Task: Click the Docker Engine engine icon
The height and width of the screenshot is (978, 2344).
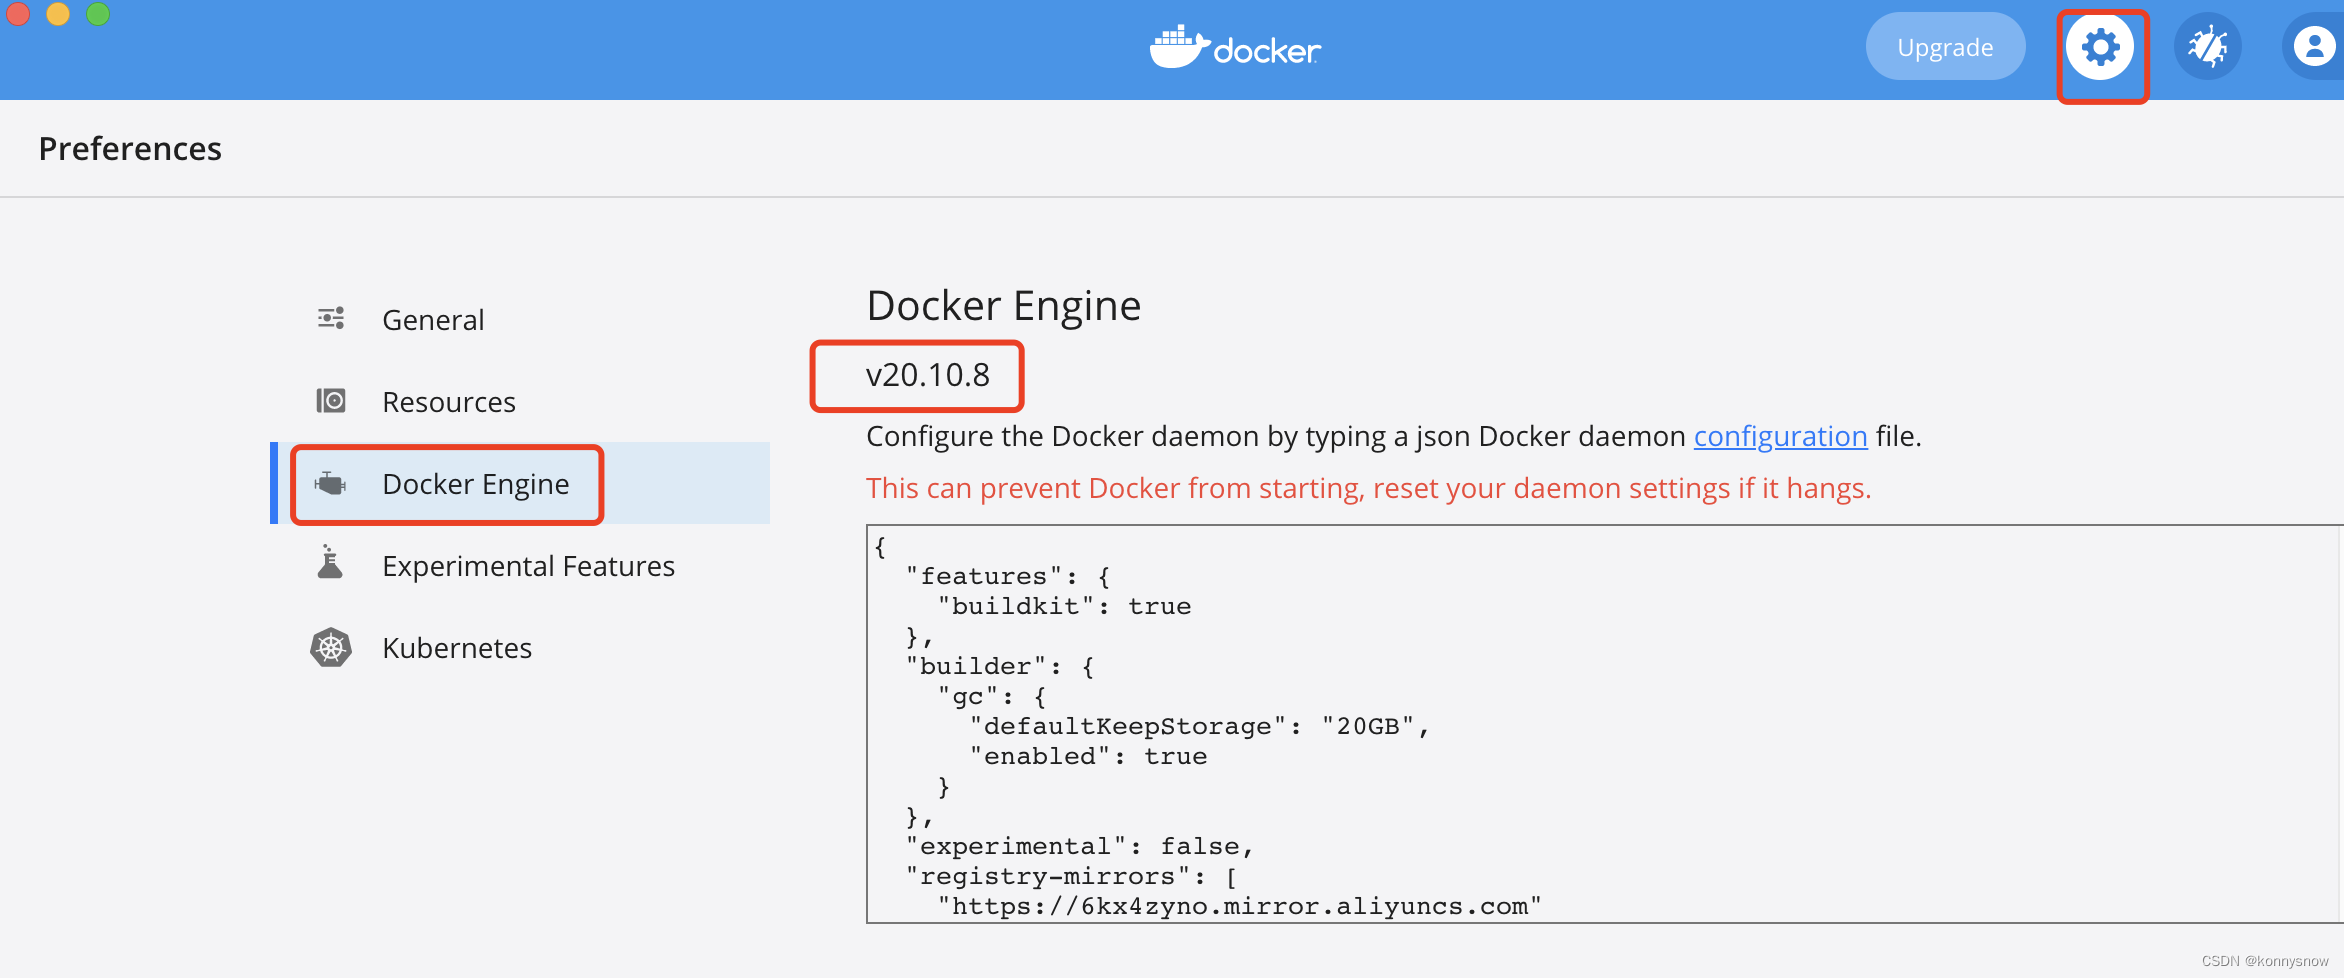Action: 330,484
